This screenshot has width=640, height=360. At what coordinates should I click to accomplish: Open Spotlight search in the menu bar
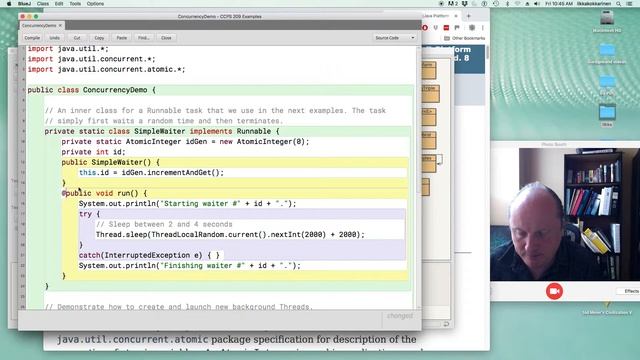point(619,4)
